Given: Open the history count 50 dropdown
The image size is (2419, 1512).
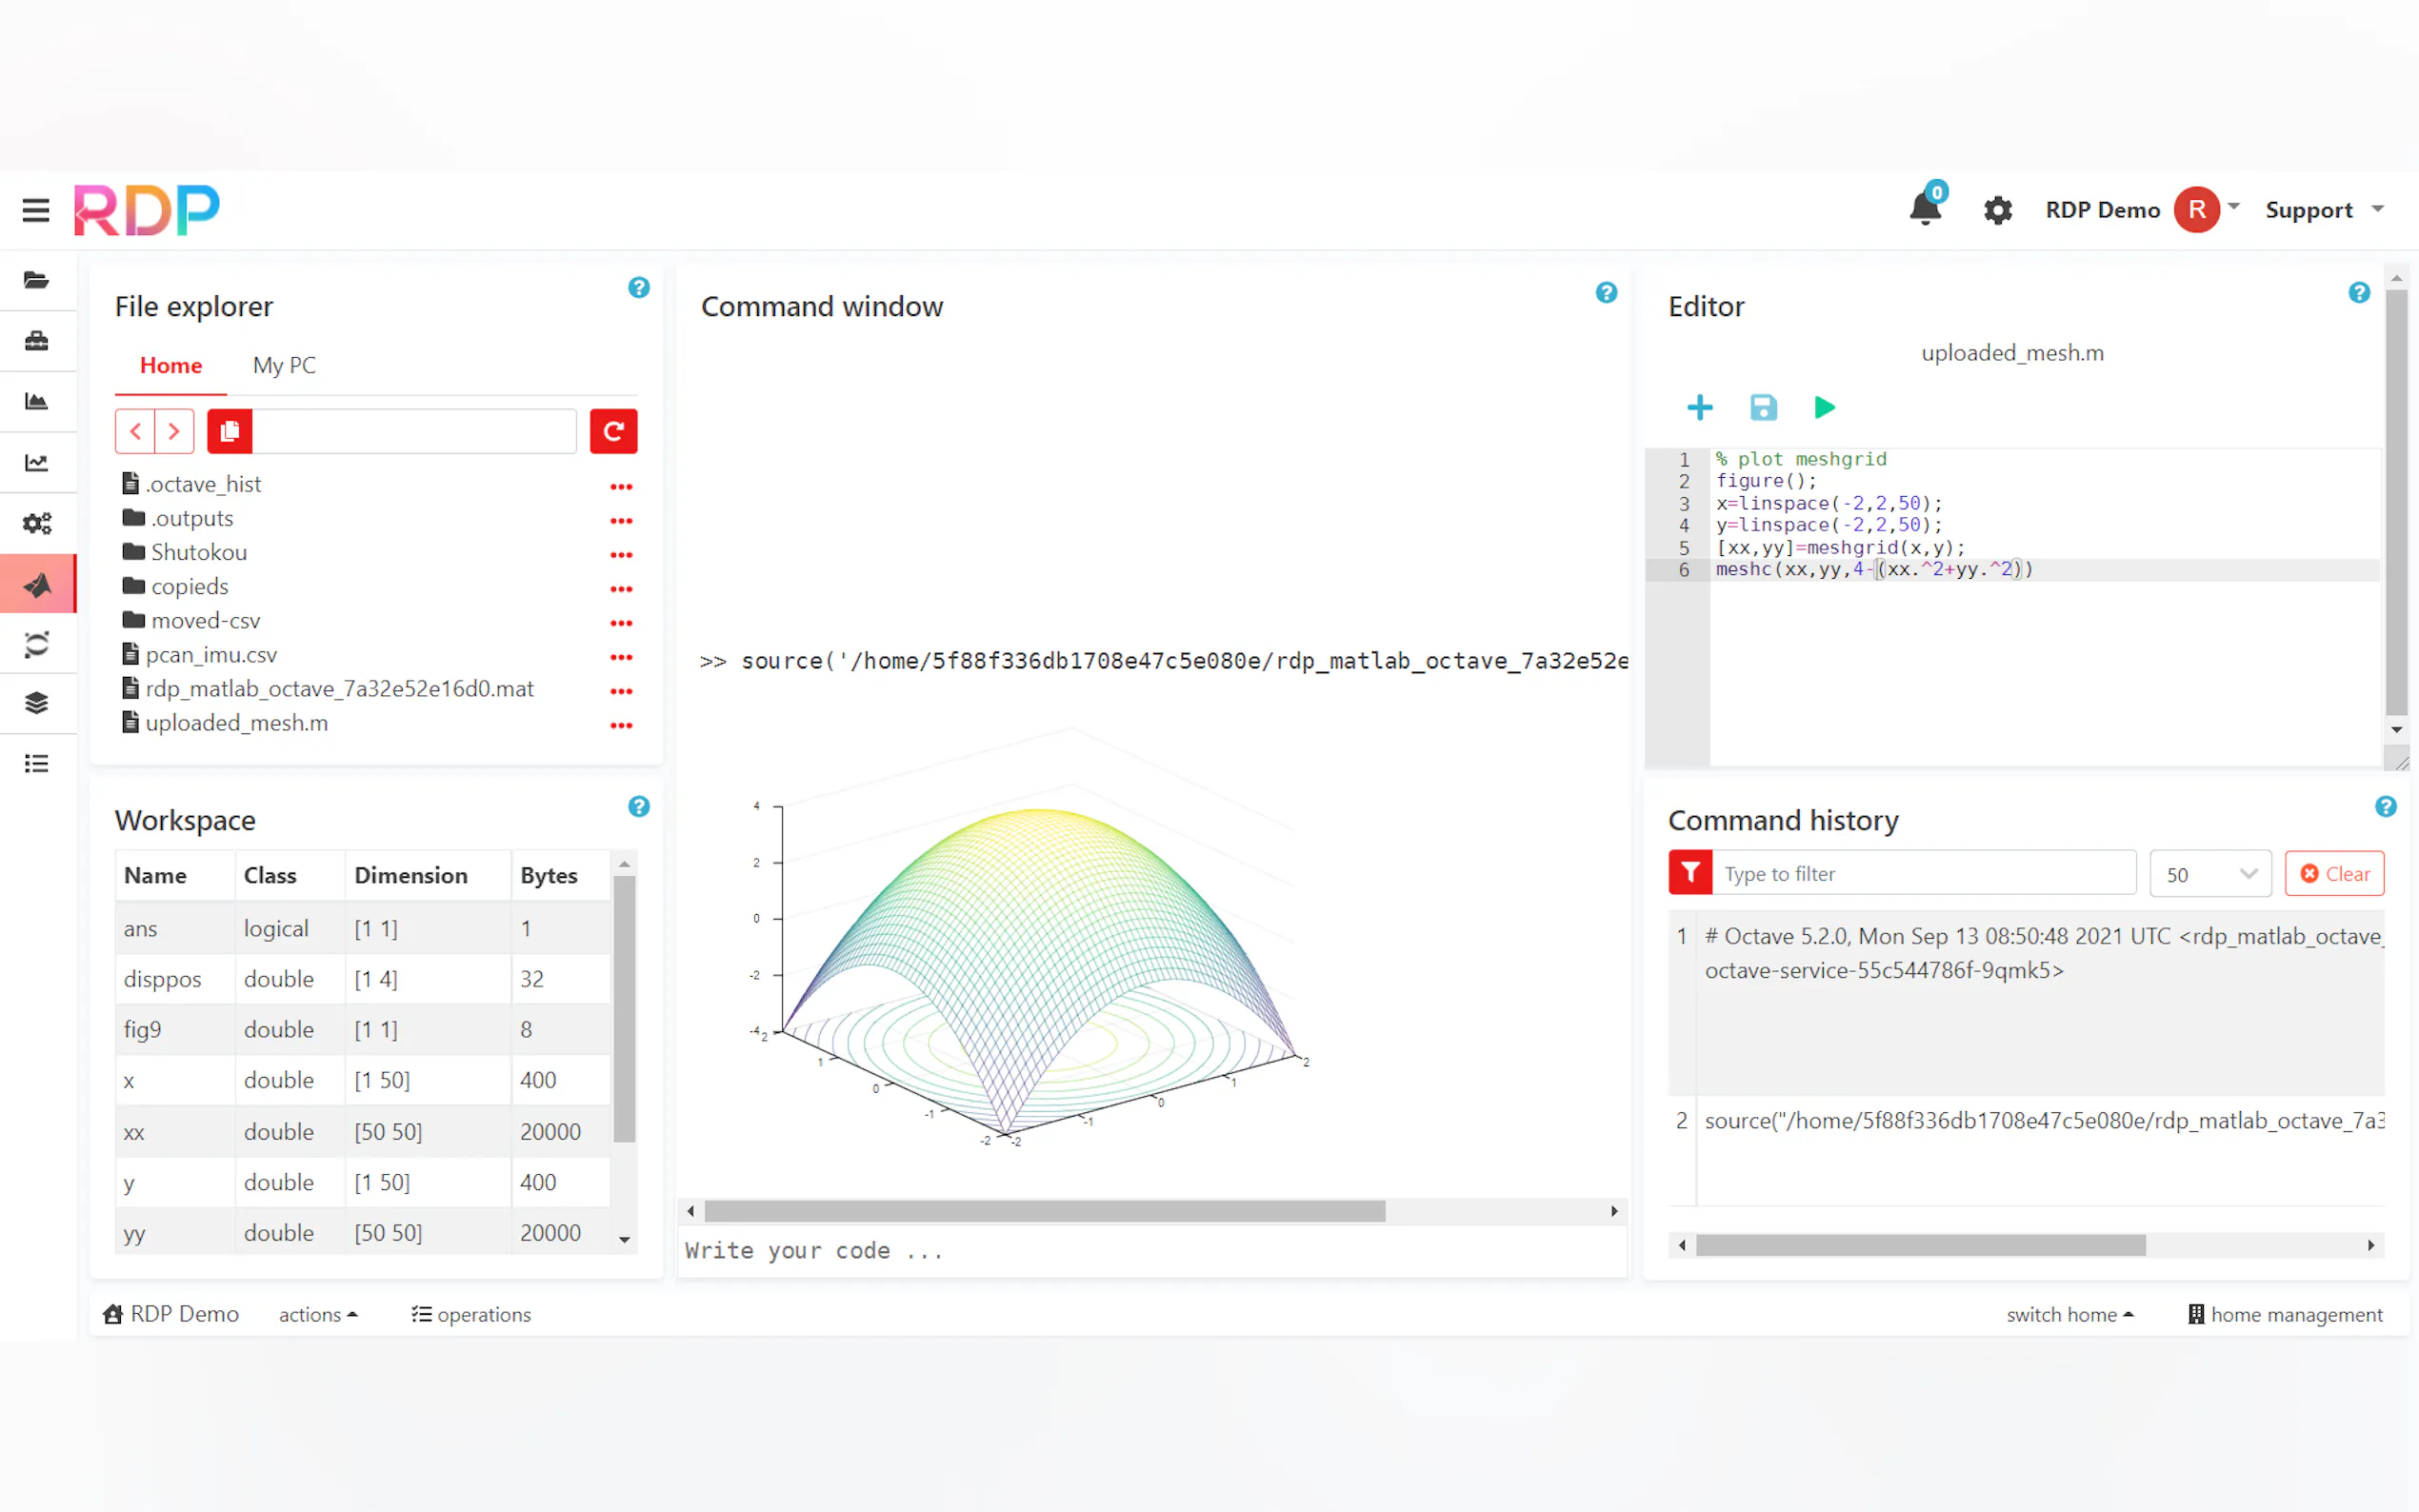Looking at the screenshot, I should pos(2209,874).
